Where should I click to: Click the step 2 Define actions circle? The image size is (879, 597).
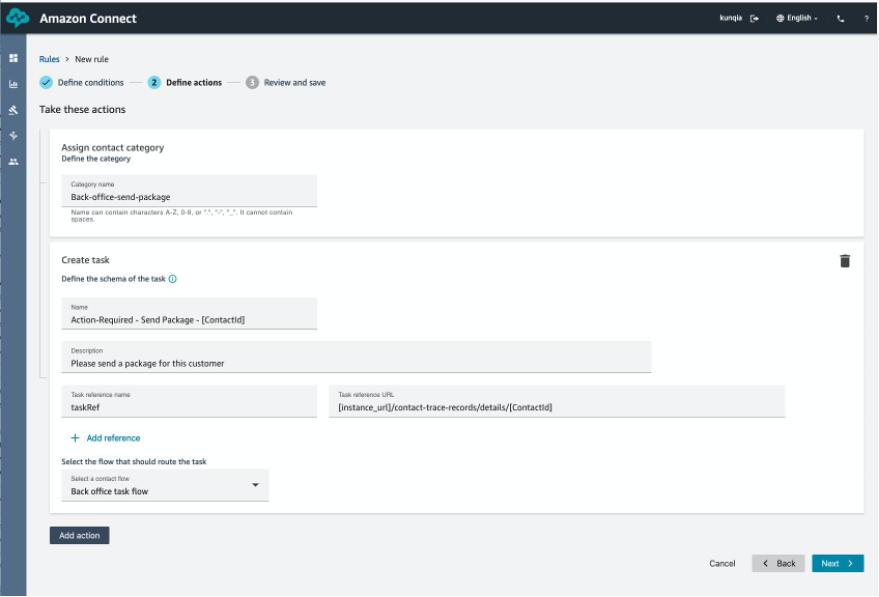[154, 82]
